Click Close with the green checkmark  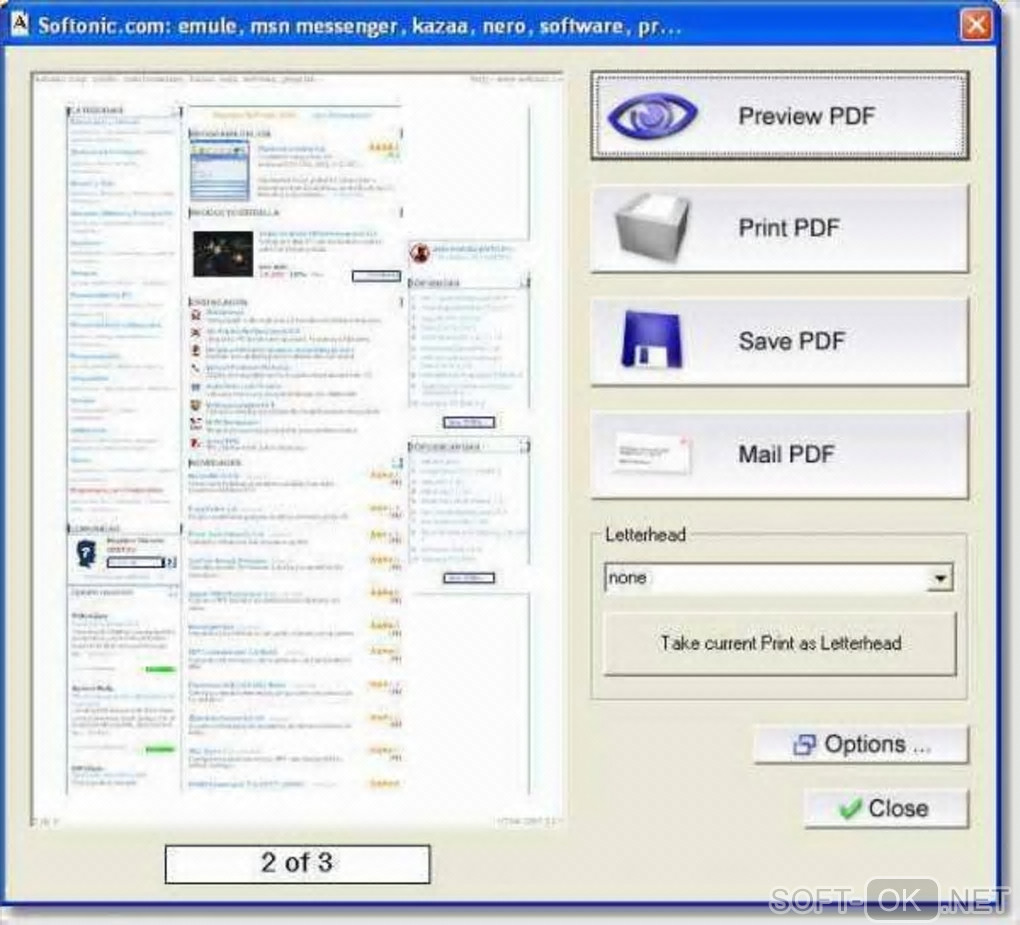click(x=886, y=809)
